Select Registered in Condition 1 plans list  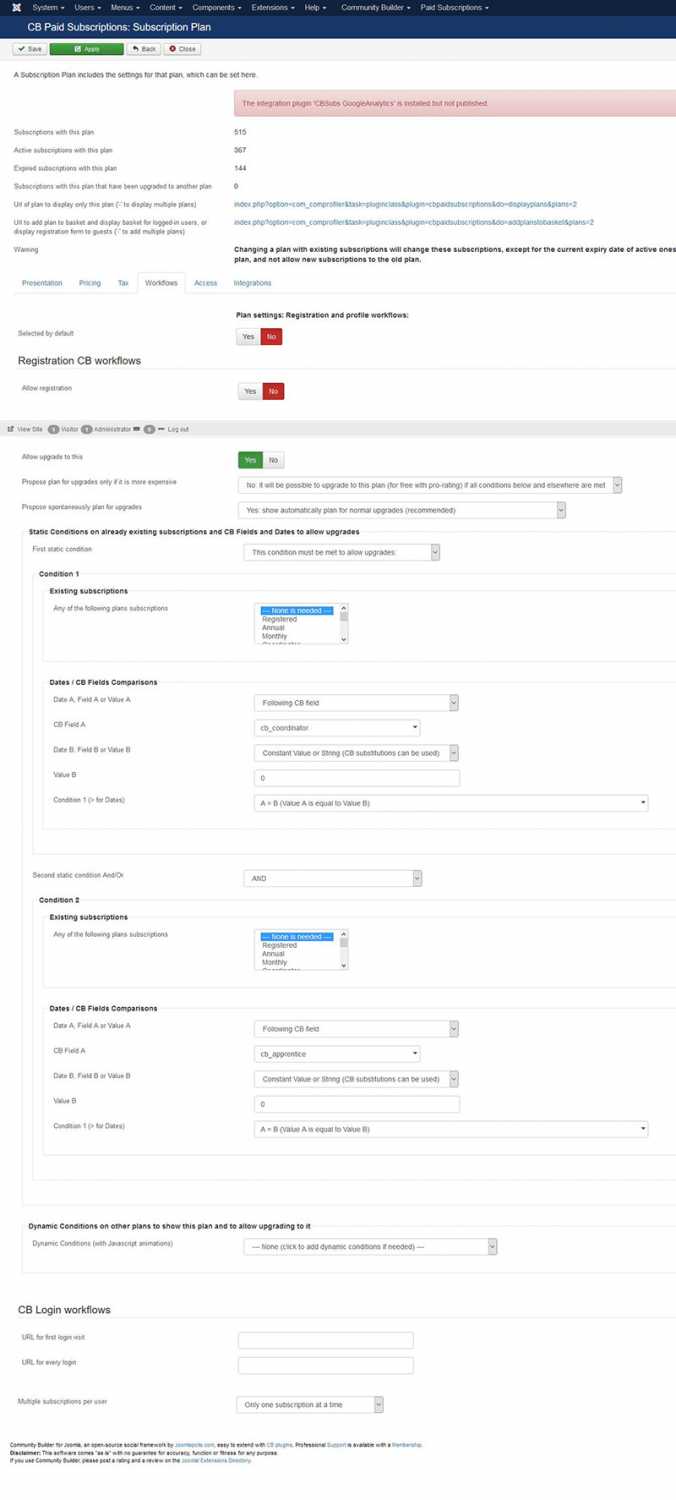279,619
